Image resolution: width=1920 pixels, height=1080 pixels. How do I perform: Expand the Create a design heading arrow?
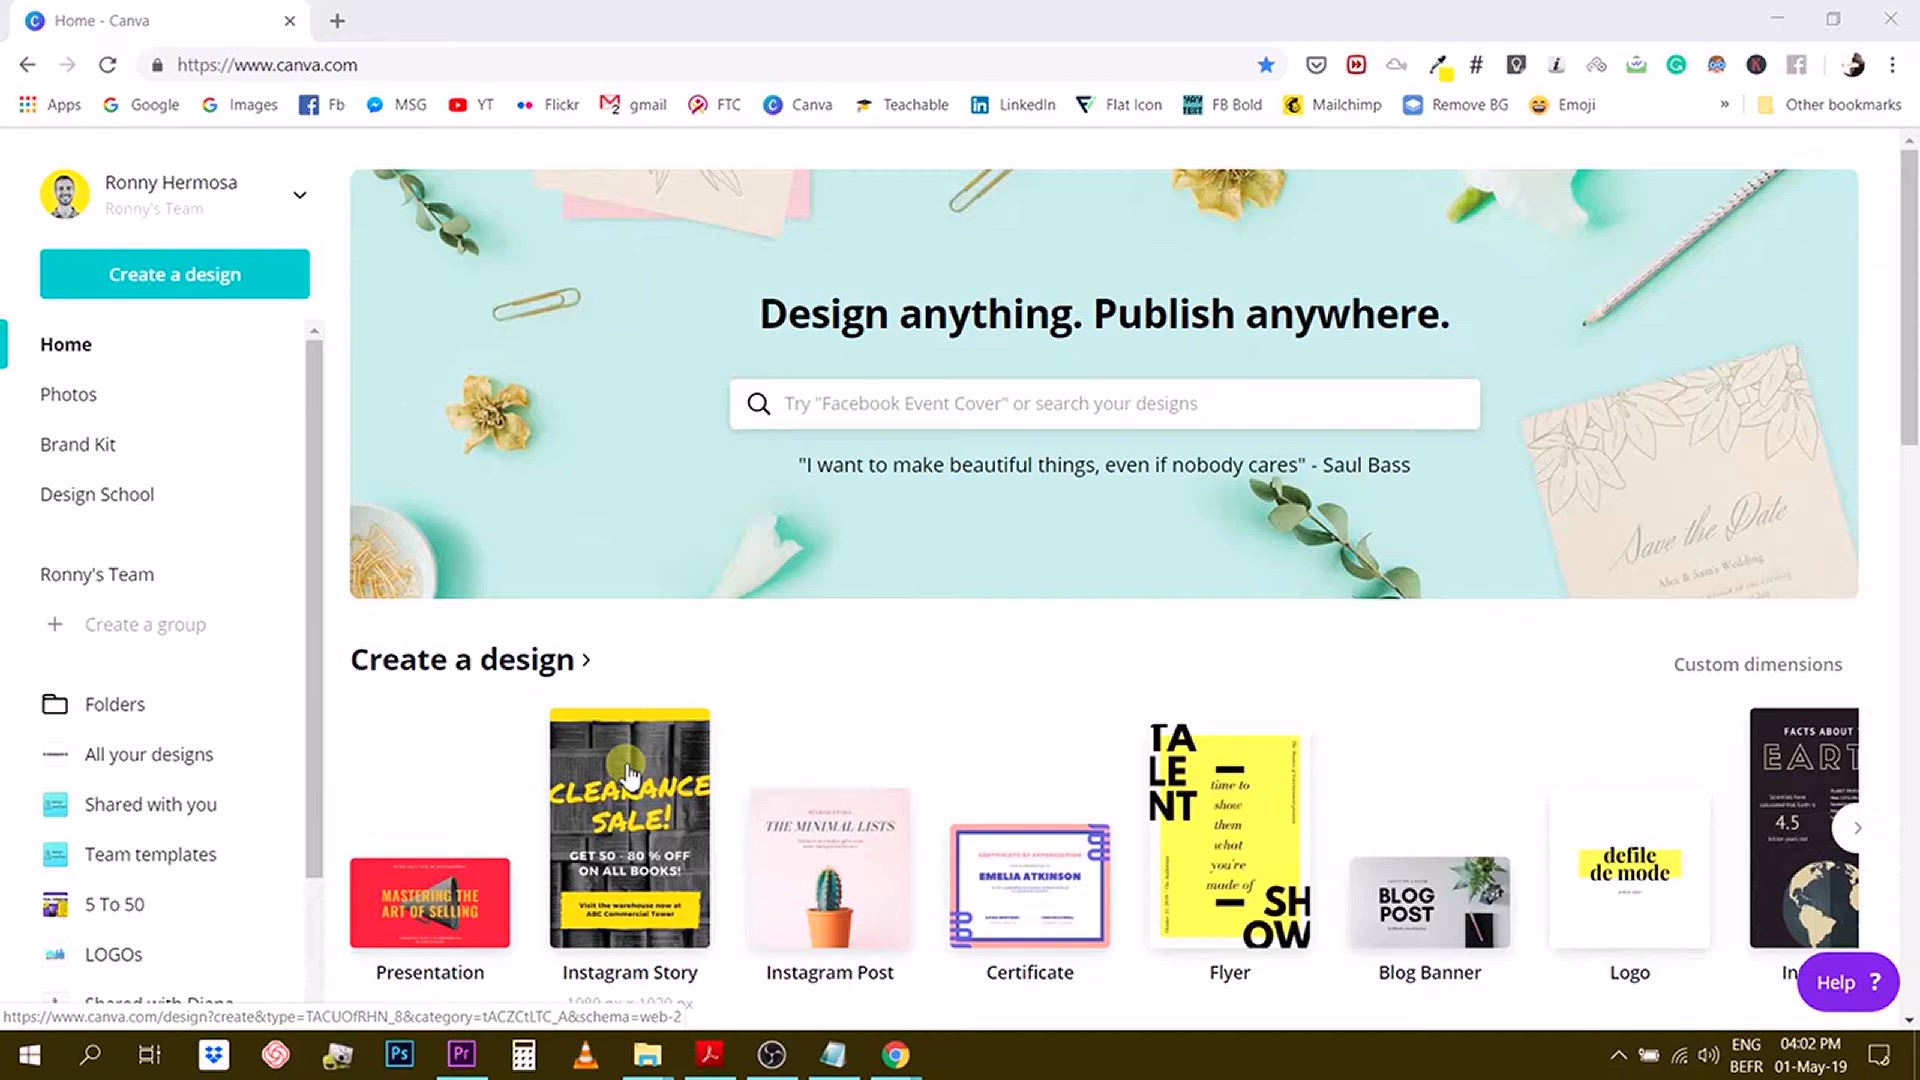coord(586,660)
